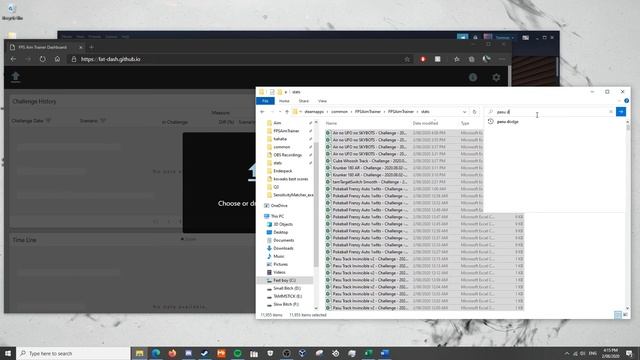
Task: Open the dashboard settings gear
Action: click(496, 77)
